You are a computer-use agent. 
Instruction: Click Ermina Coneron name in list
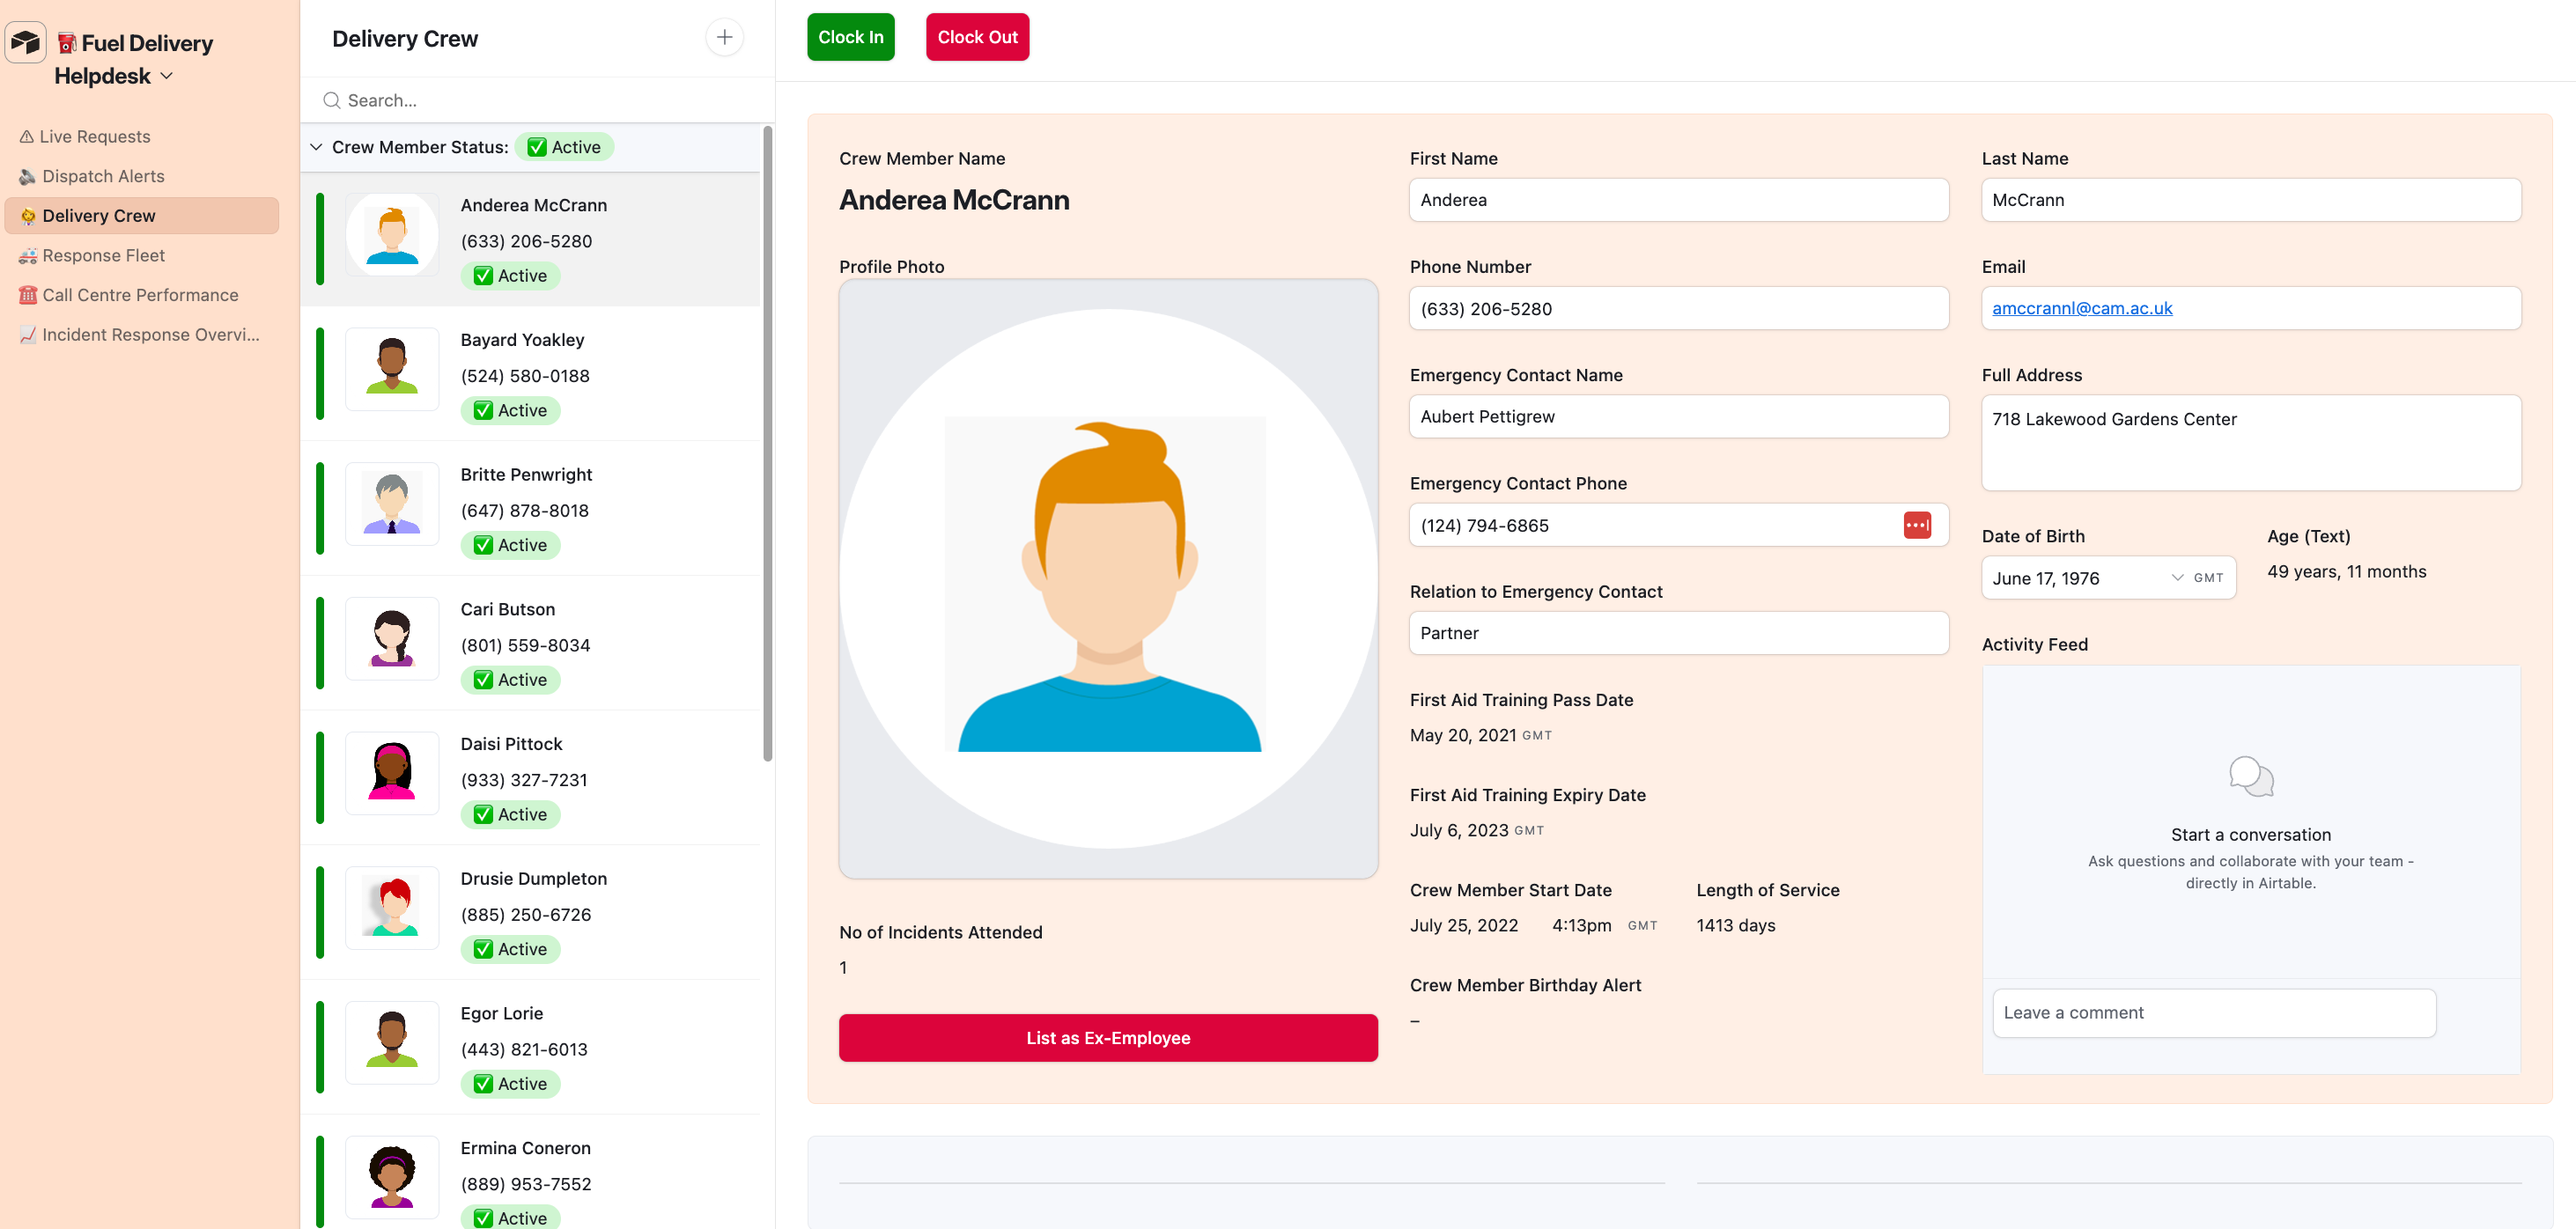pyautogui.click(x=525, y=1148)
